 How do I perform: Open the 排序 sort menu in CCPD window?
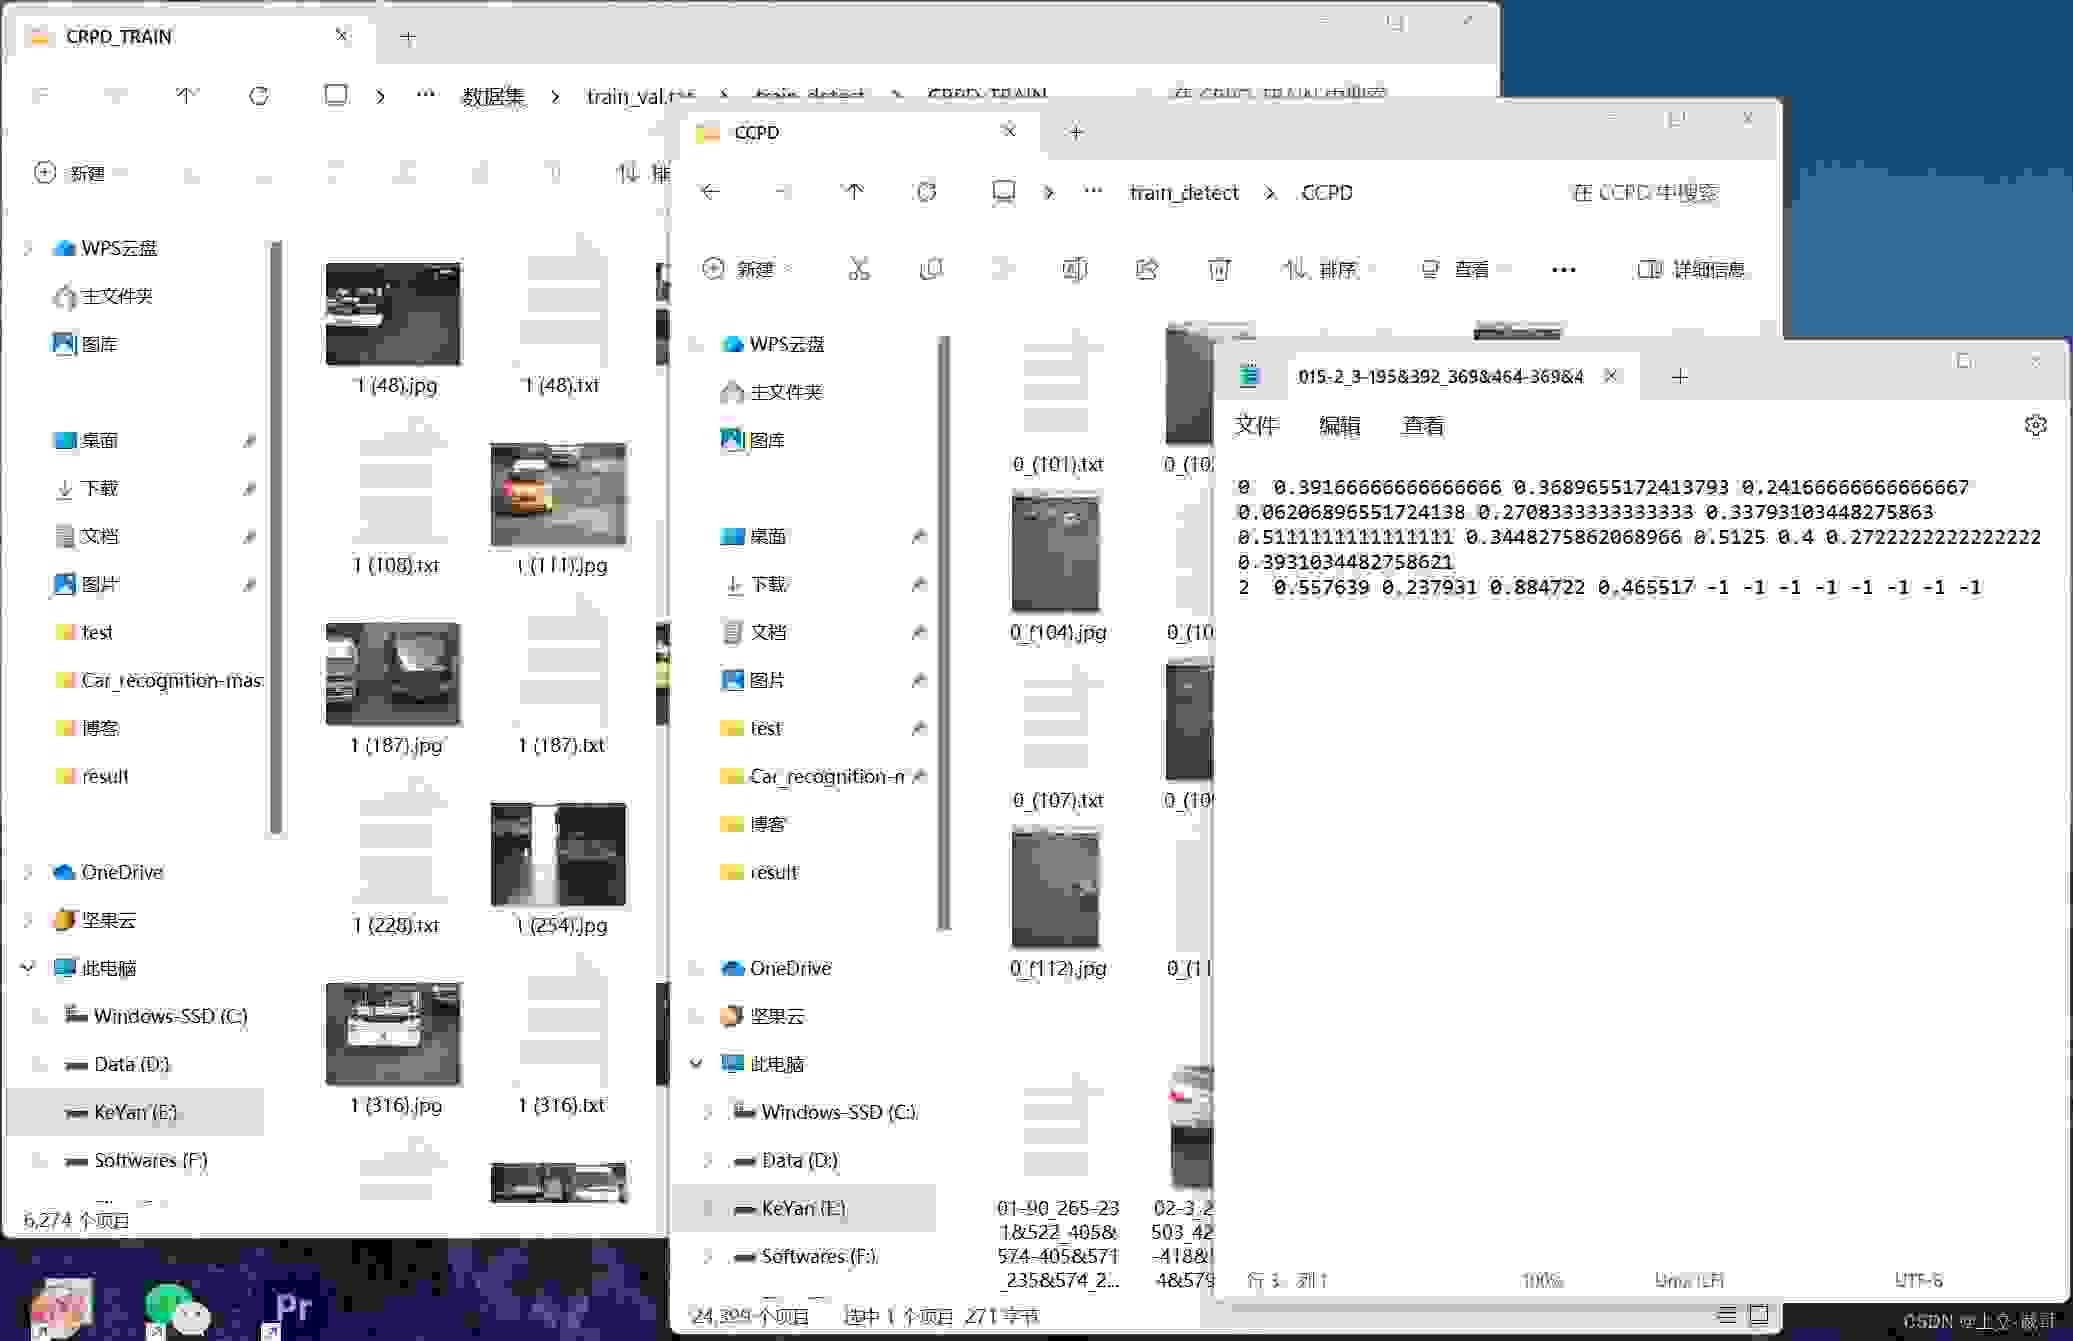pyautogui.click(x=1327, y=269)
